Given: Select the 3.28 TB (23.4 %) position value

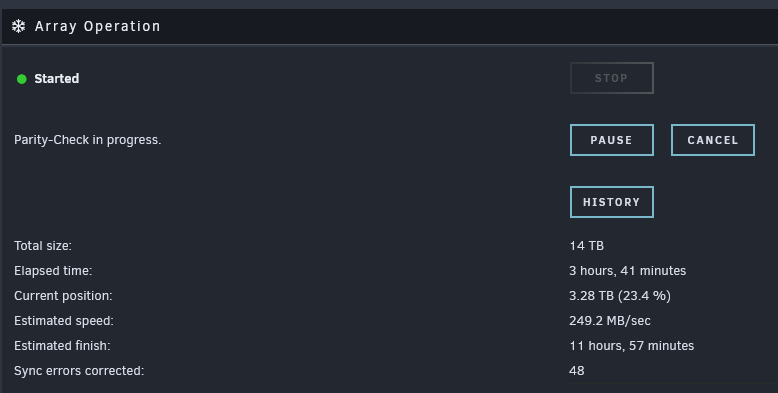Looking at the screenshot, I should (x=620, y=296).
